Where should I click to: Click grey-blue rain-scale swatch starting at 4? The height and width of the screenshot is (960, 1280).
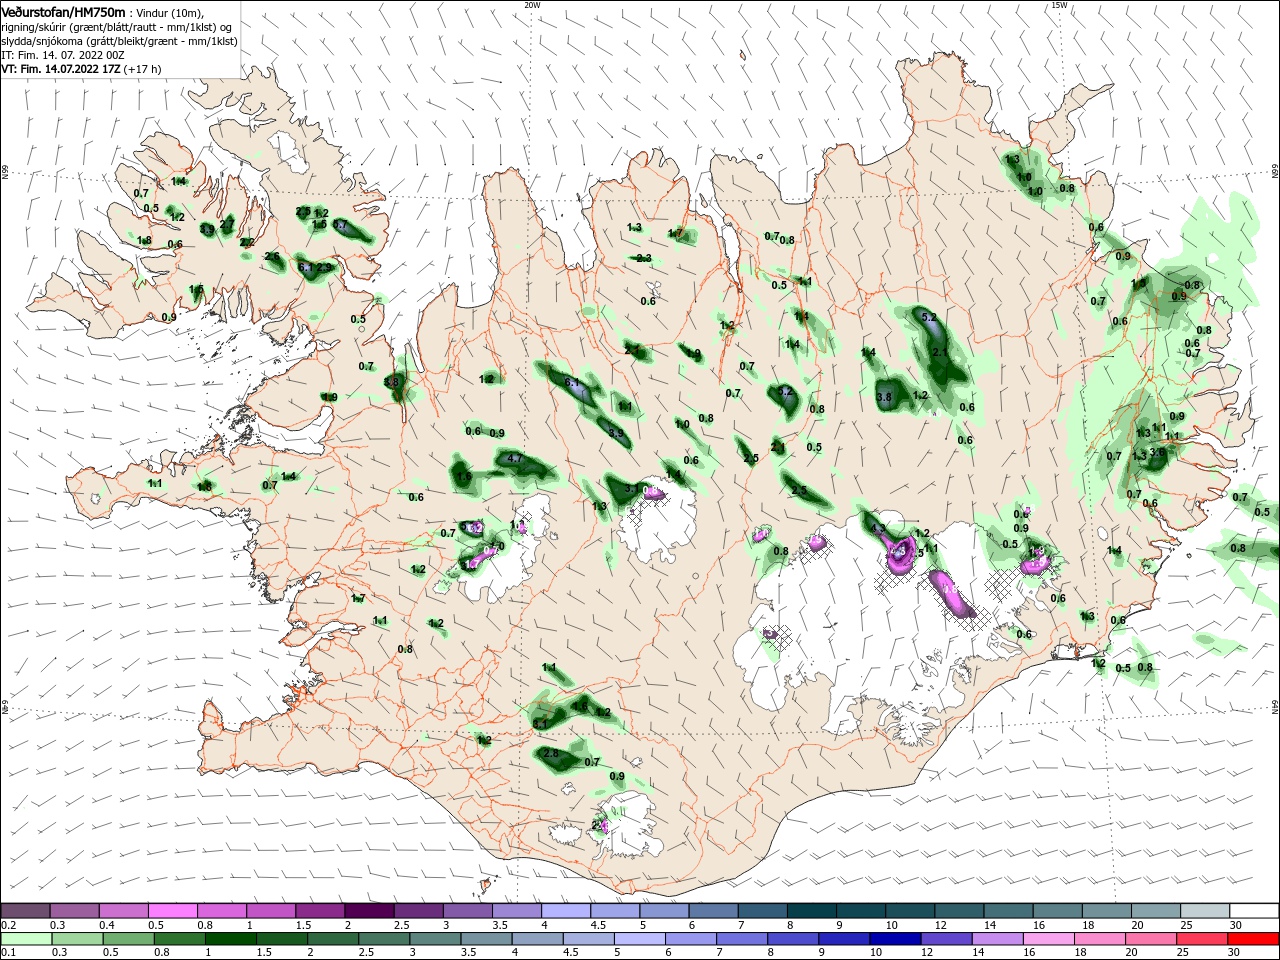(x=537, y=939)
